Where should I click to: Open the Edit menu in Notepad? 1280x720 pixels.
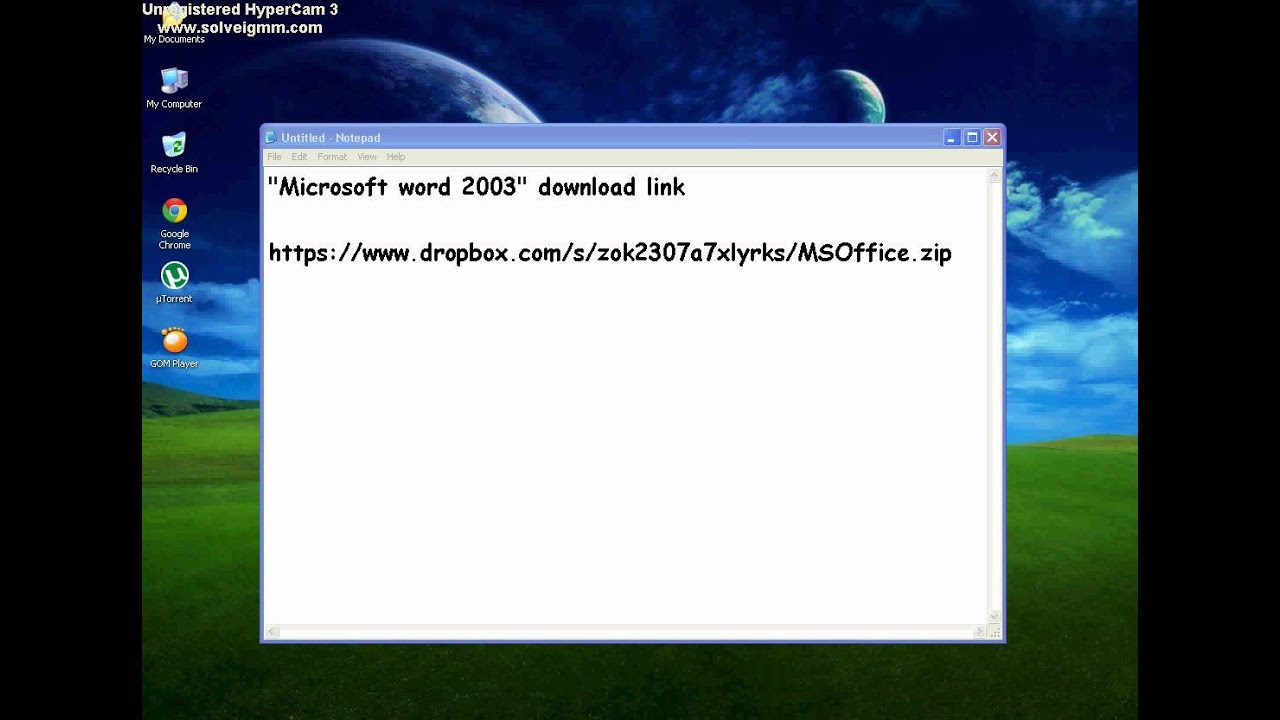tap(299, 157)
